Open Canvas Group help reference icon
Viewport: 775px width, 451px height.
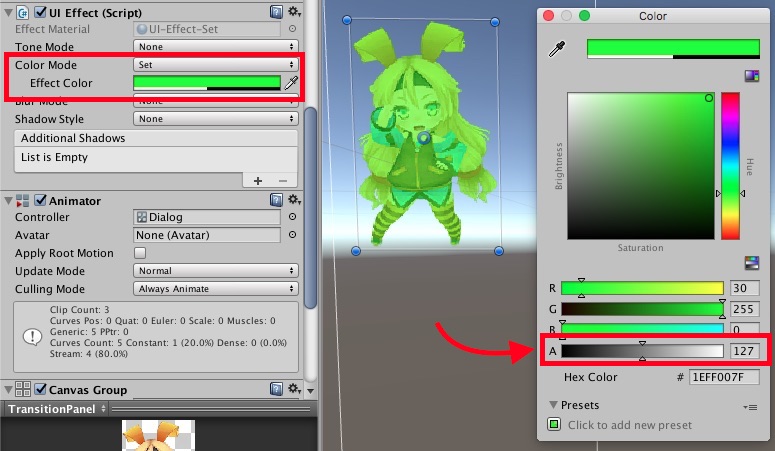(276, 389)
